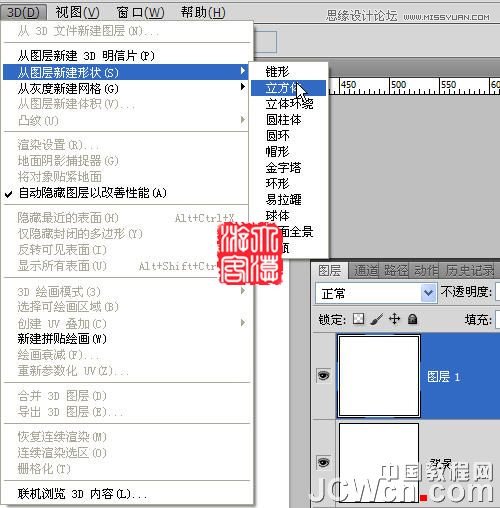The height and width of the screenshot is (508, 500).
Task: Click the 500 mark on horizontal ruler
Action: click(399, 85)
